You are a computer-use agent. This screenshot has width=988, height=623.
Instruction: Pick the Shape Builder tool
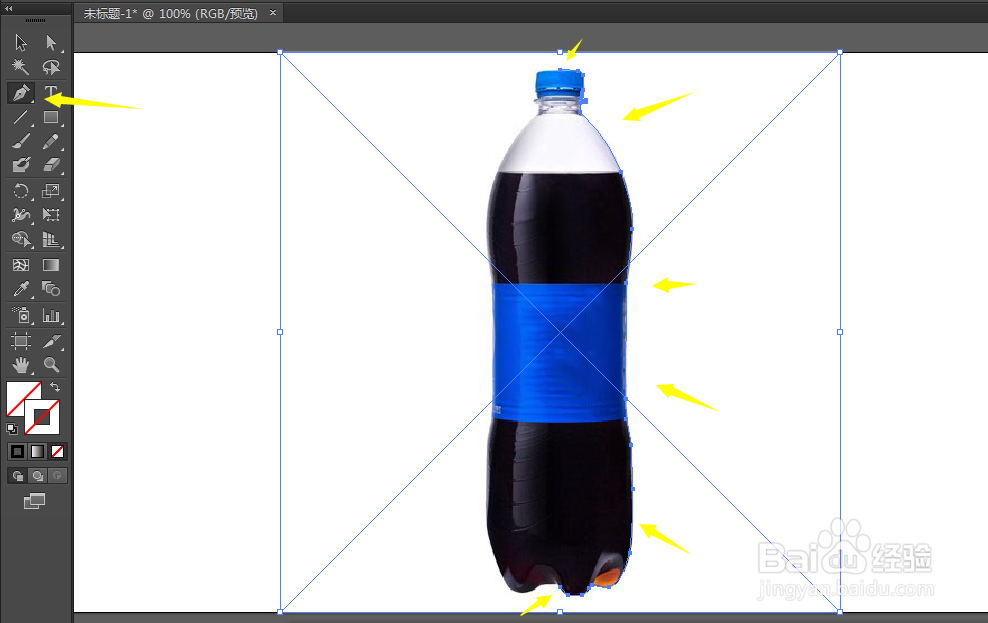[x=21, y=240]
